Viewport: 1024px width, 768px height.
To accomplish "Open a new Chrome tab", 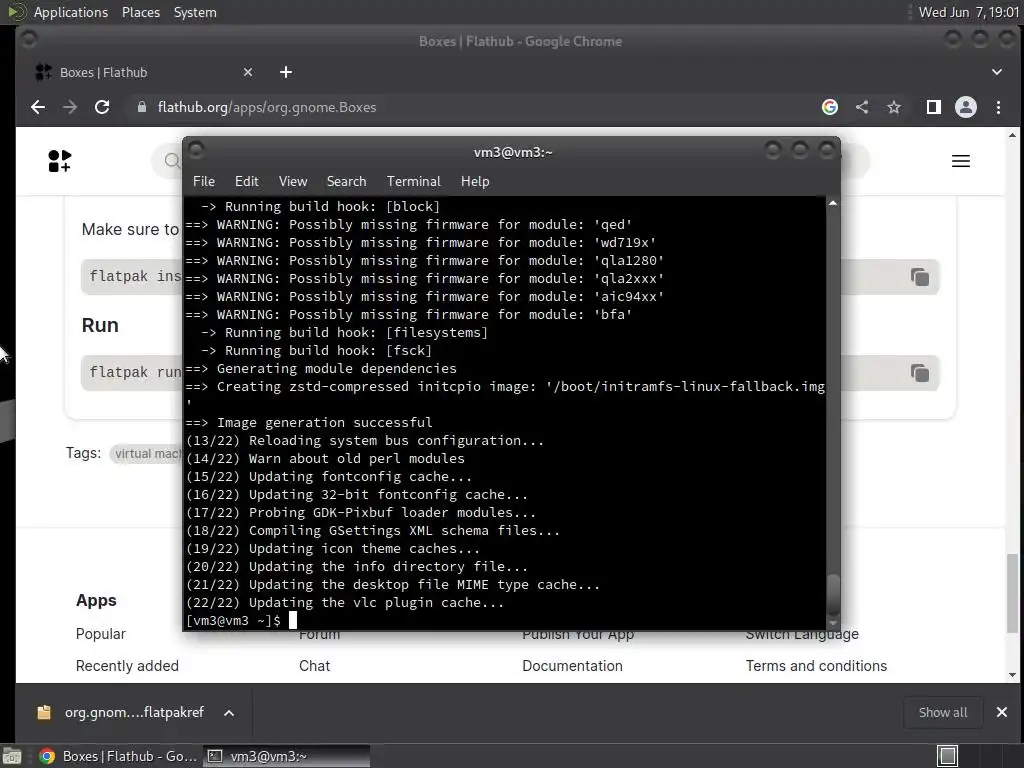I will (286, 72).
